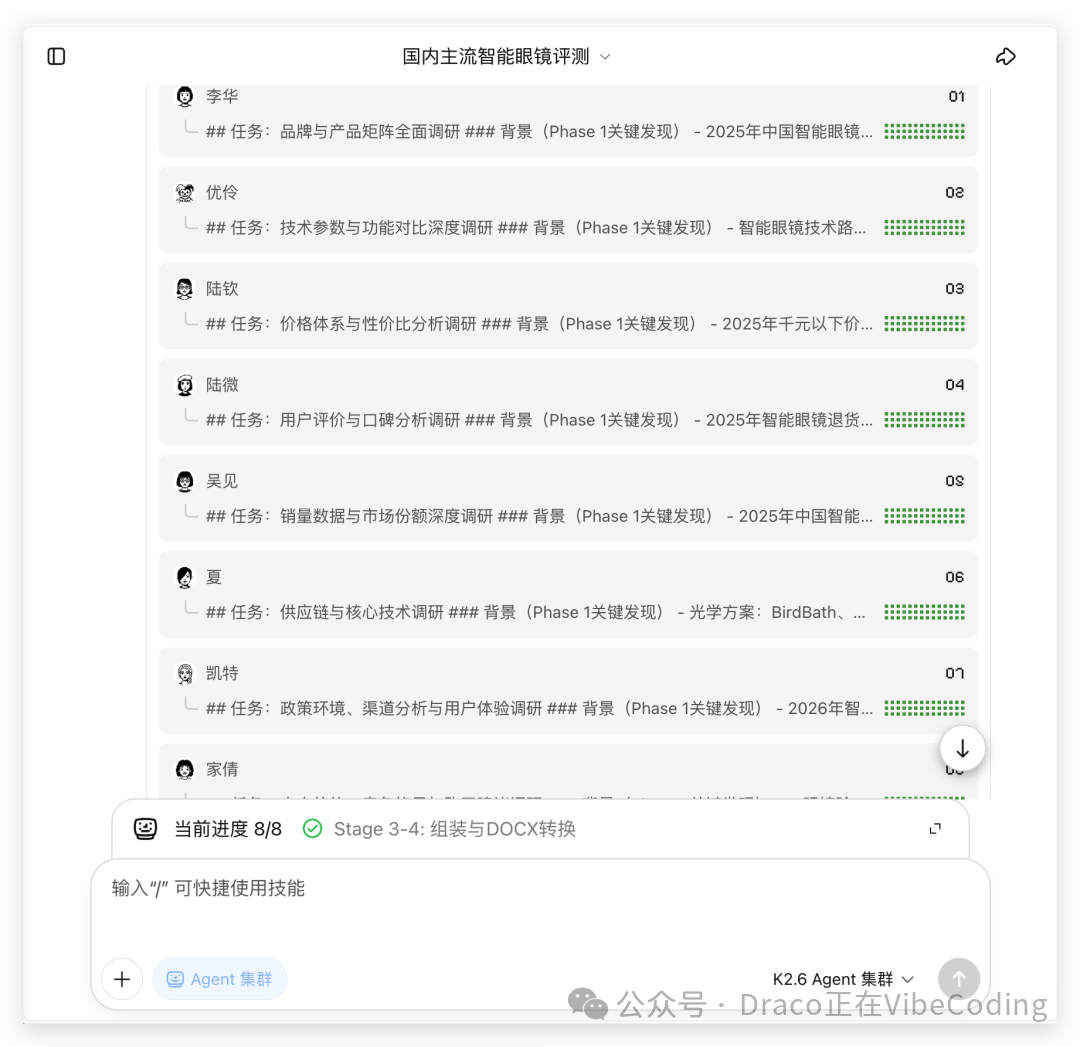Click 夏's agent avatar
The height and width of the screenshot is (1047, 1080).
(185, 577)
